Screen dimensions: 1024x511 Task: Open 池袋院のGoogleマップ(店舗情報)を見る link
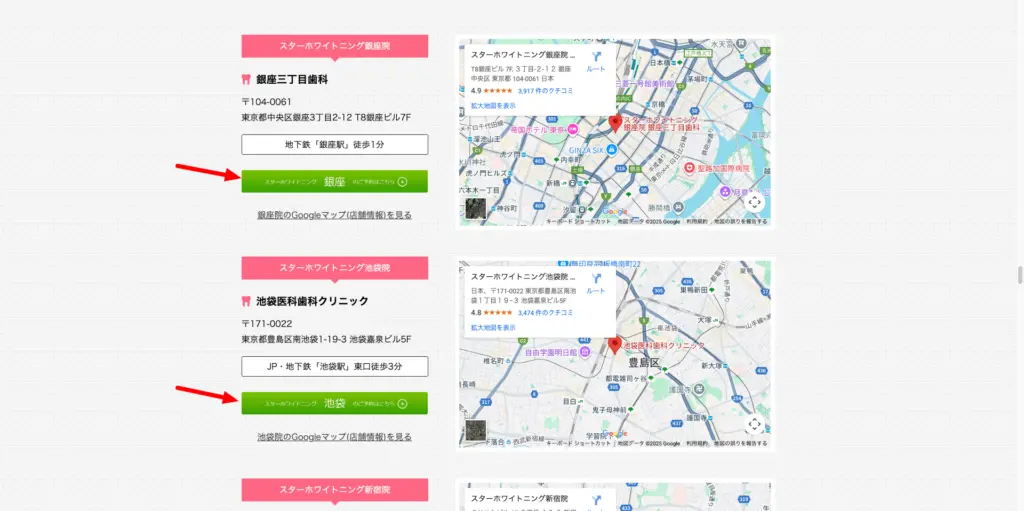pos(334,437)
